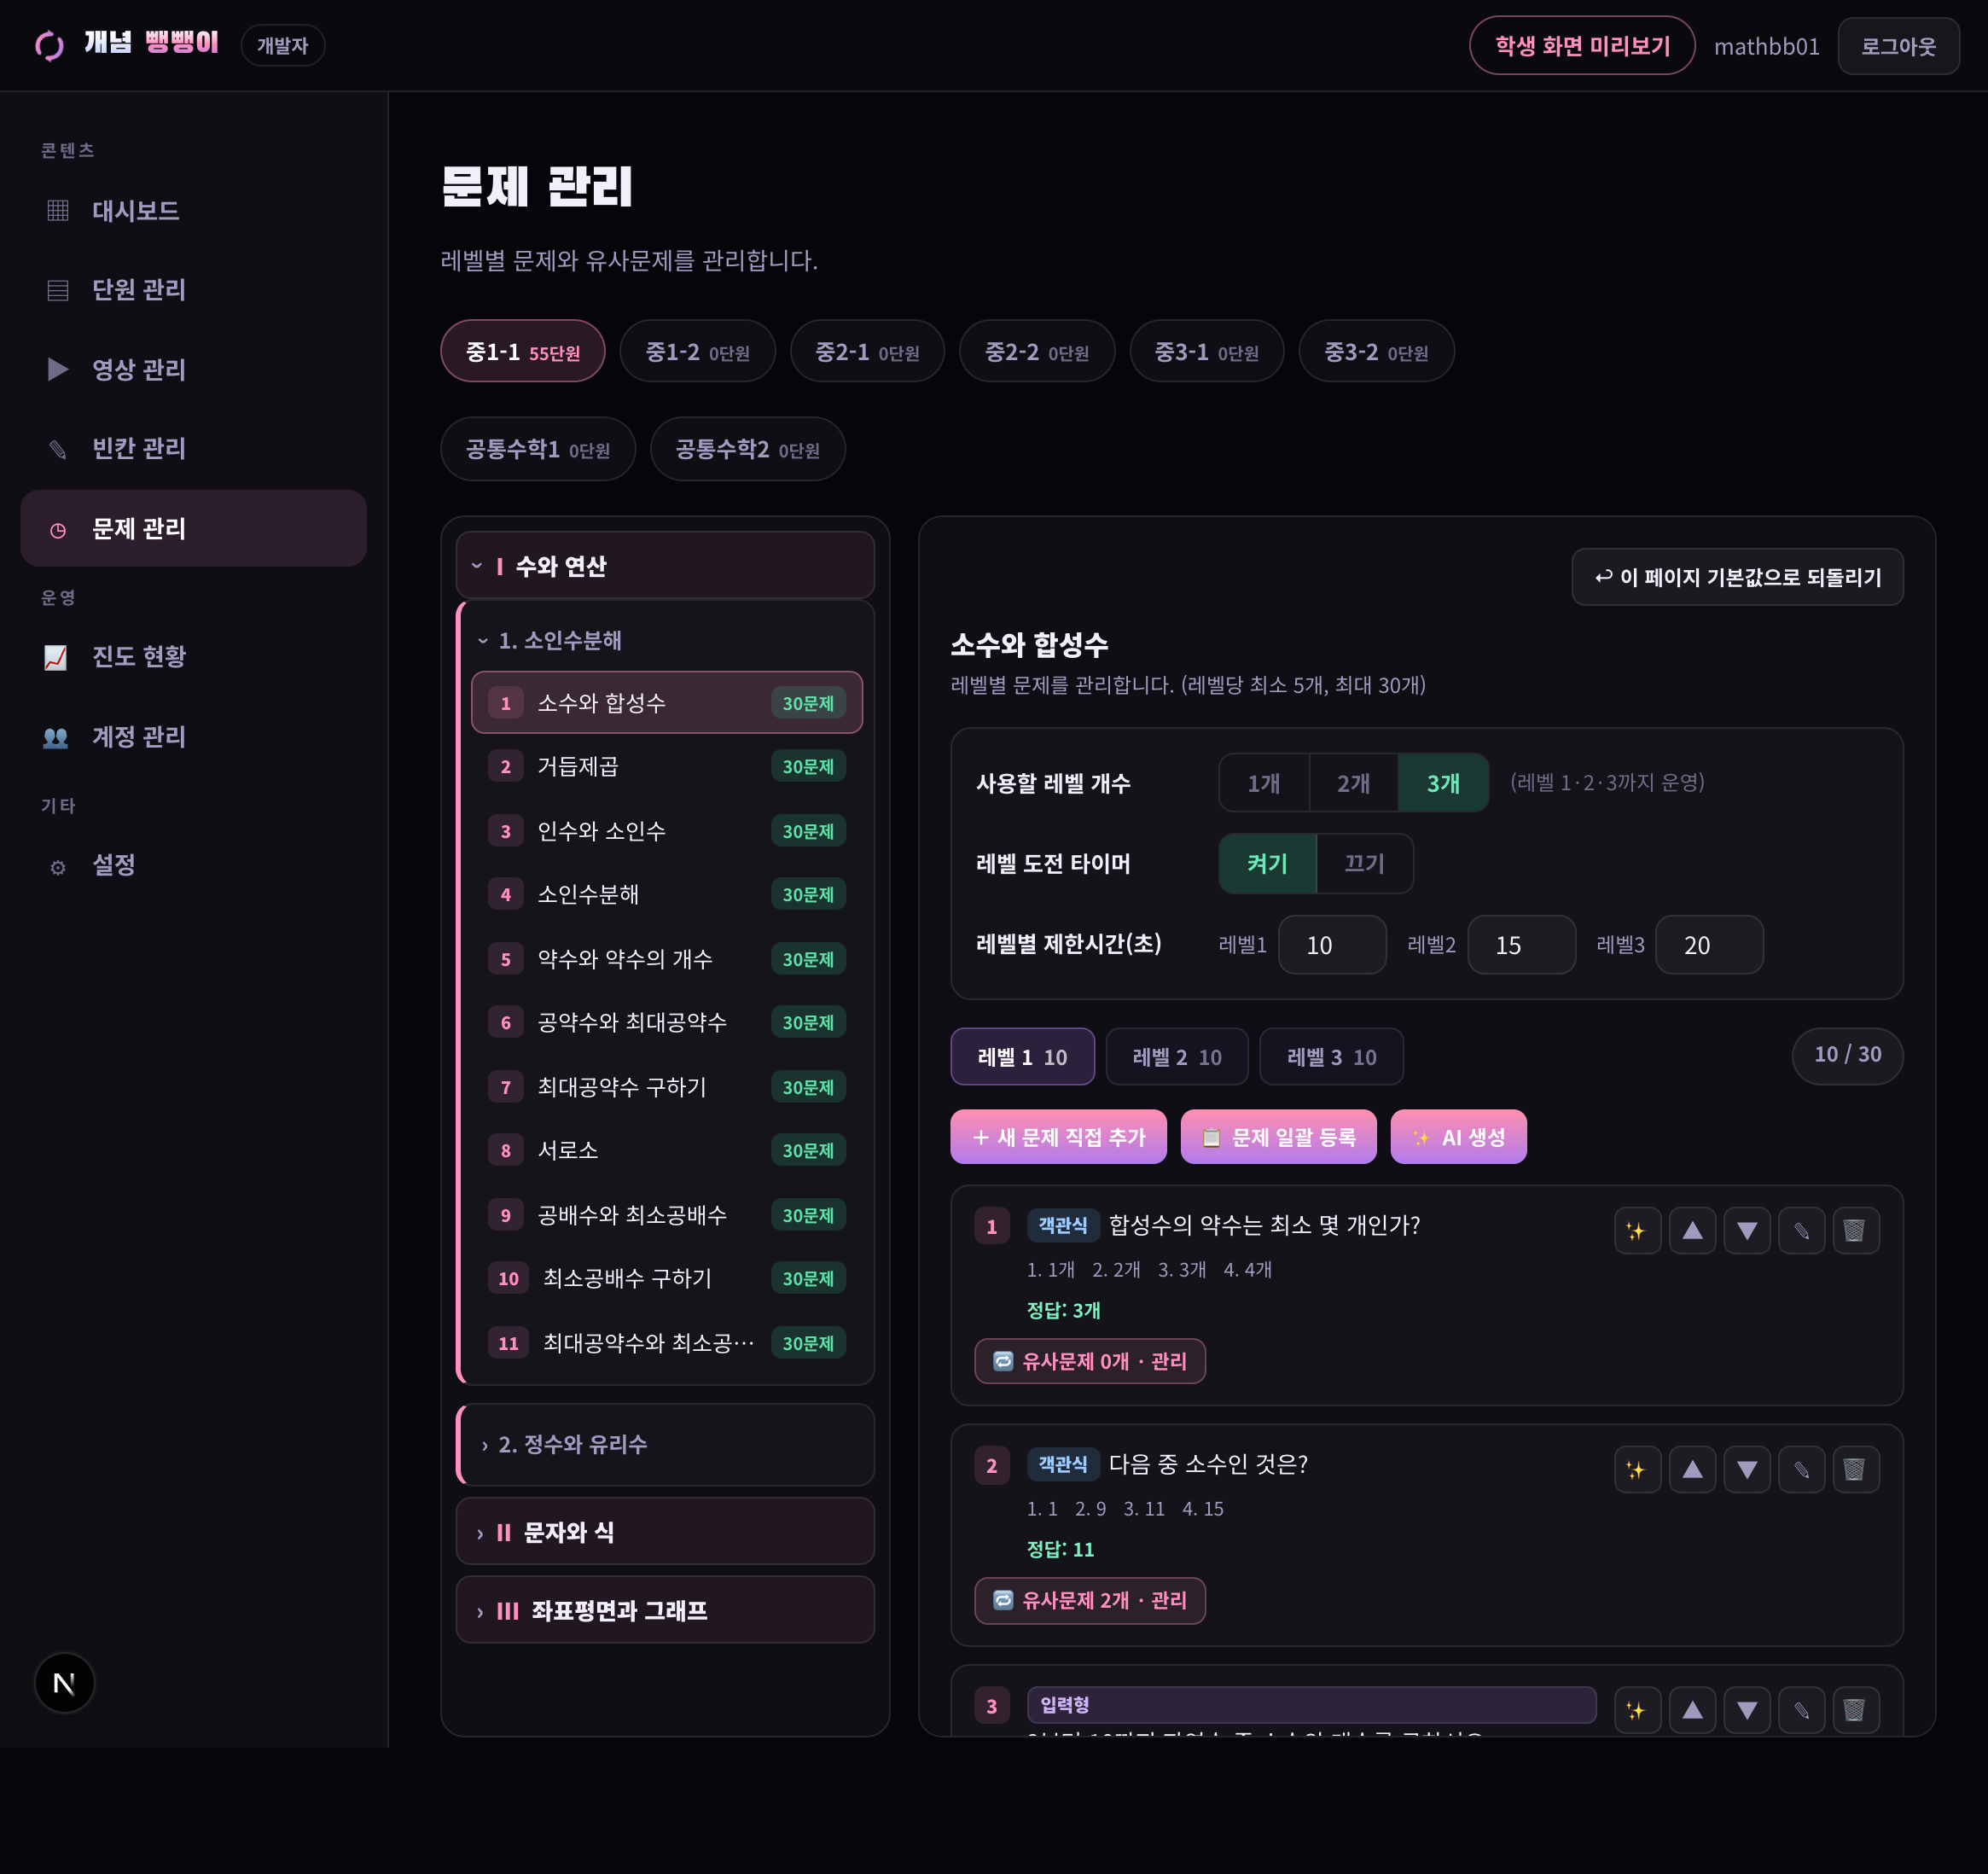1988x1874 pixels.
Task: Edit question 1 with the pencil icon
Action: 1801,1230
